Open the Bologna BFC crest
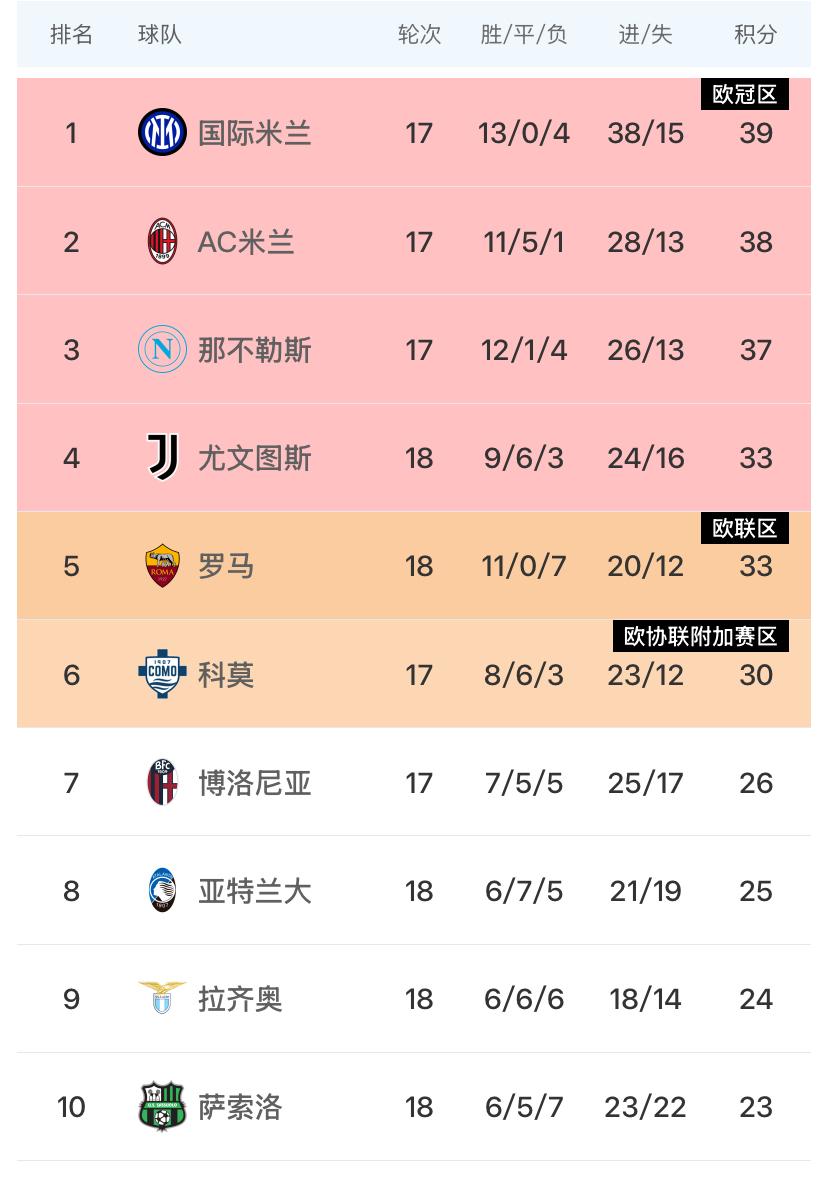Image resolution: width=828 pixels, height=1180 pixels. 162,783
